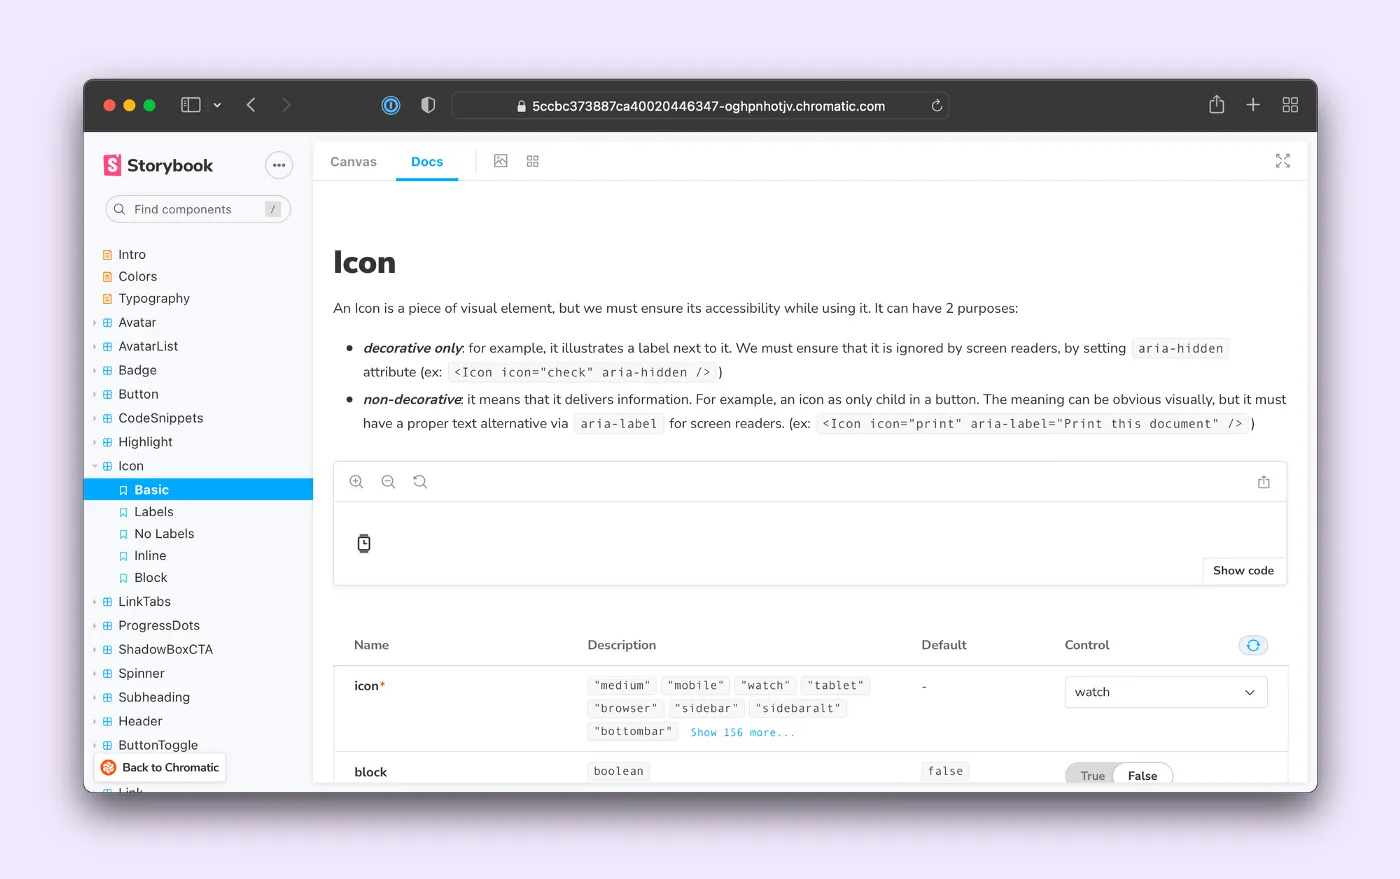Zoom out on the icon preview
Viewport: 1400px width, 879px height.
pos(388,482)
